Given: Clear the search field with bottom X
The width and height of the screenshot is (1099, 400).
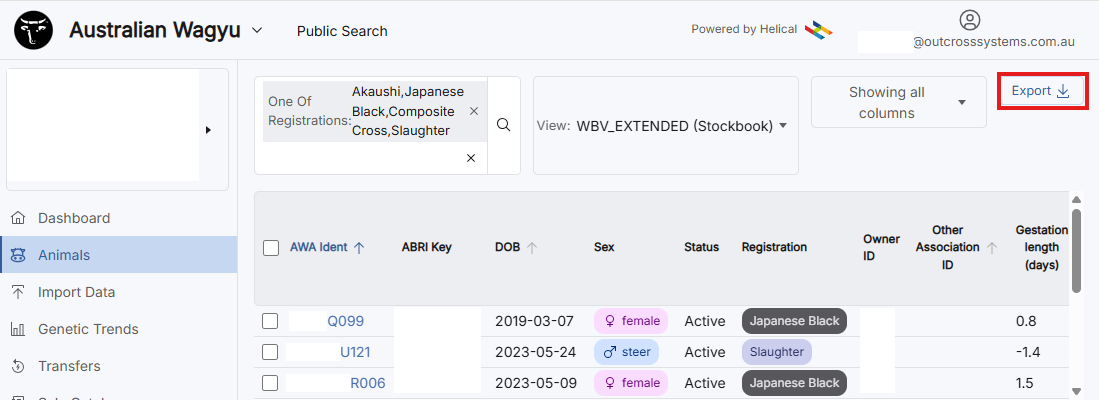Looking at the screenshot, I should pyautogui.click(x=471, y=158).
